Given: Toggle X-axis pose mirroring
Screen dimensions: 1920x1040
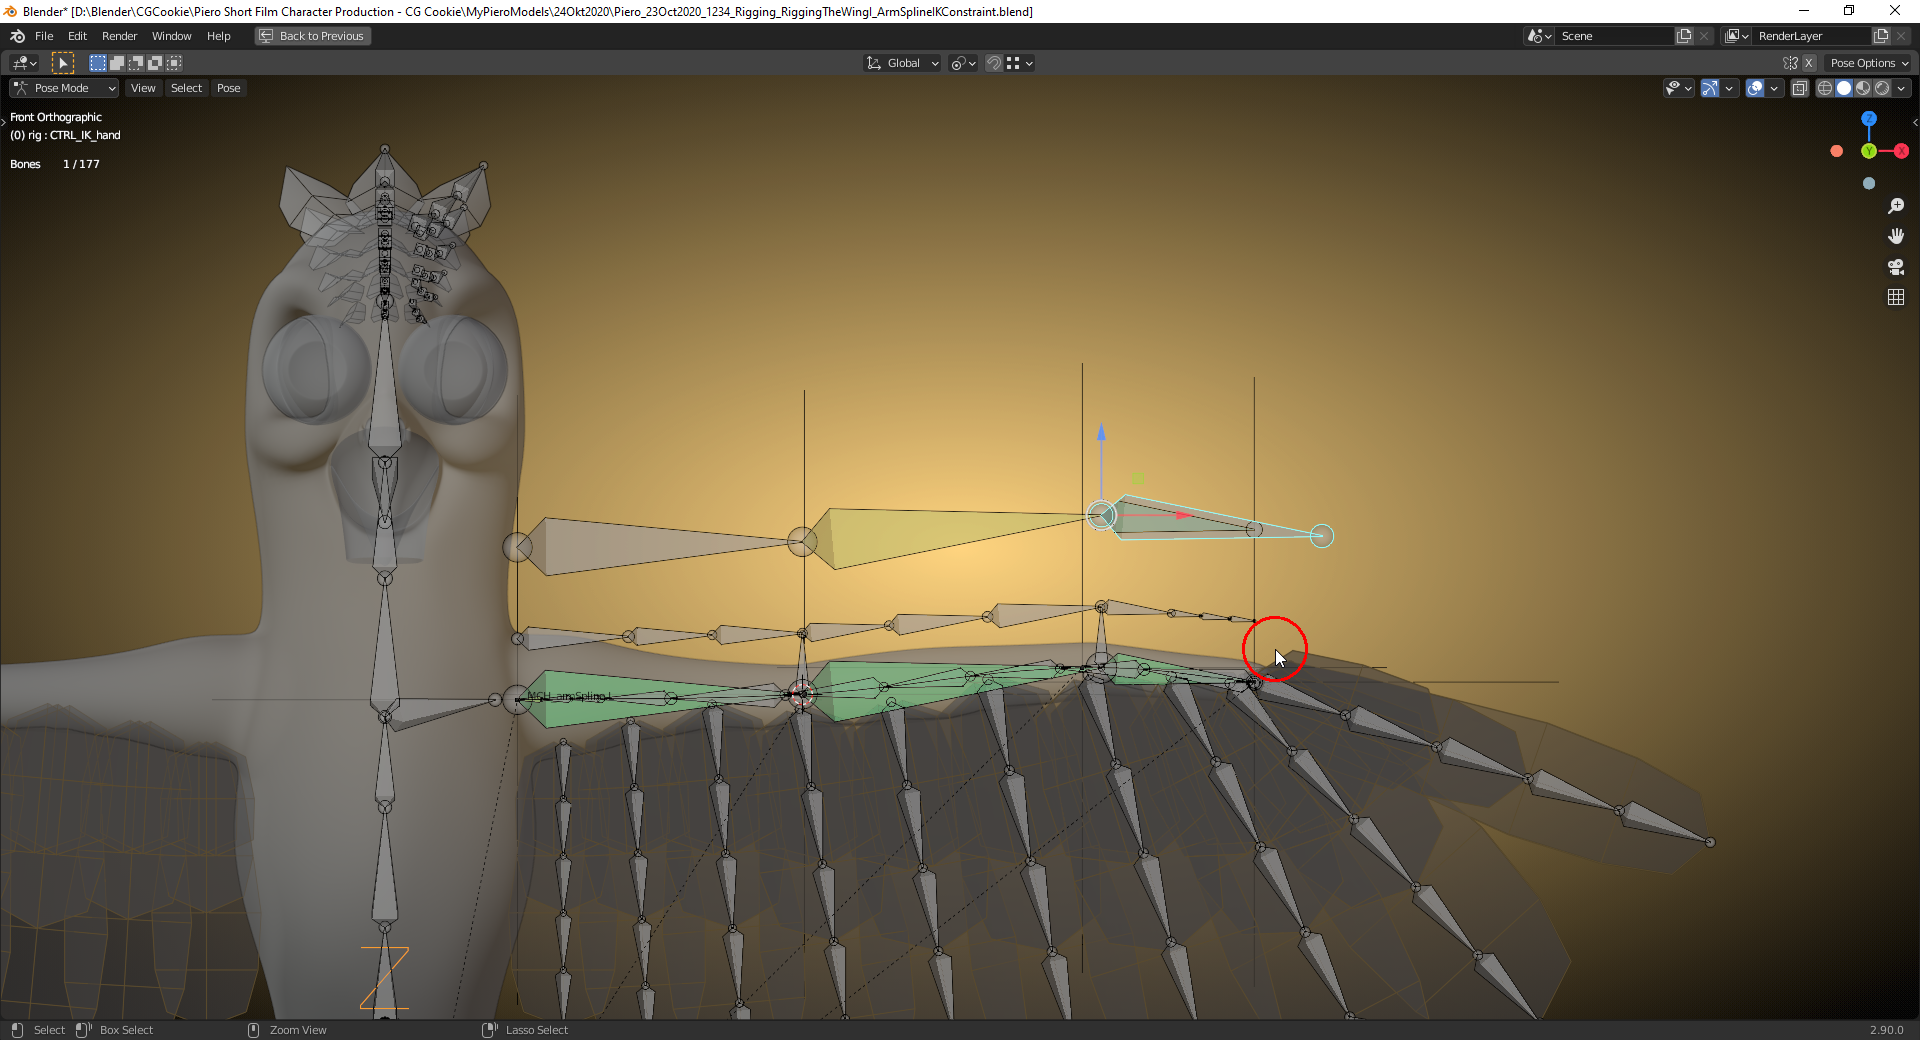Looking at the screenshot, I should pyautogui.click(x=1809, y=62).
